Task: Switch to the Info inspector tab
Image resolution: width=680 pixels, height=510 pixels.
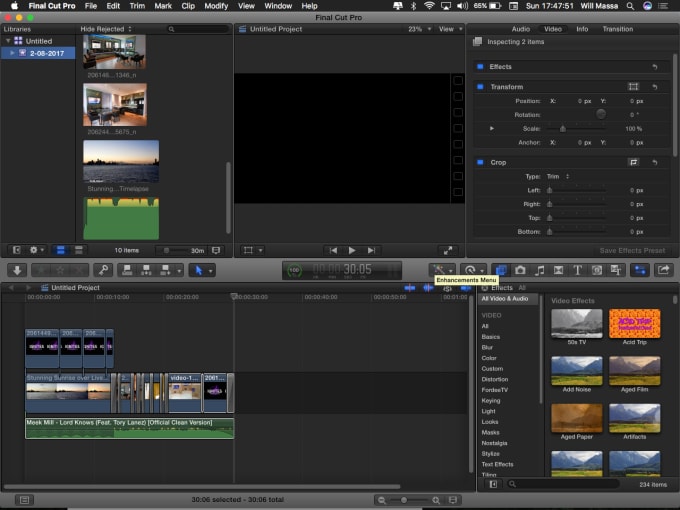Action: pos(582,29)
